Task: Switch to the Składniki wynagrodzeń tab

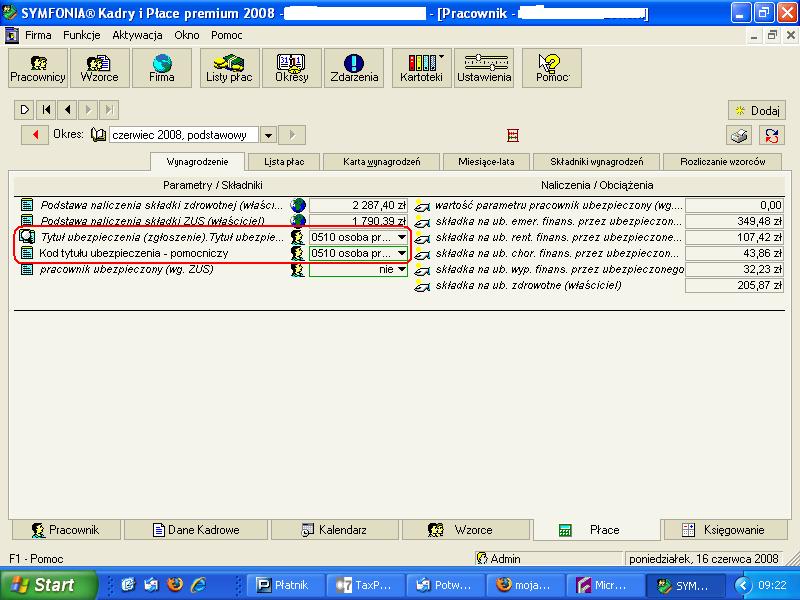Action: [596, 162]
